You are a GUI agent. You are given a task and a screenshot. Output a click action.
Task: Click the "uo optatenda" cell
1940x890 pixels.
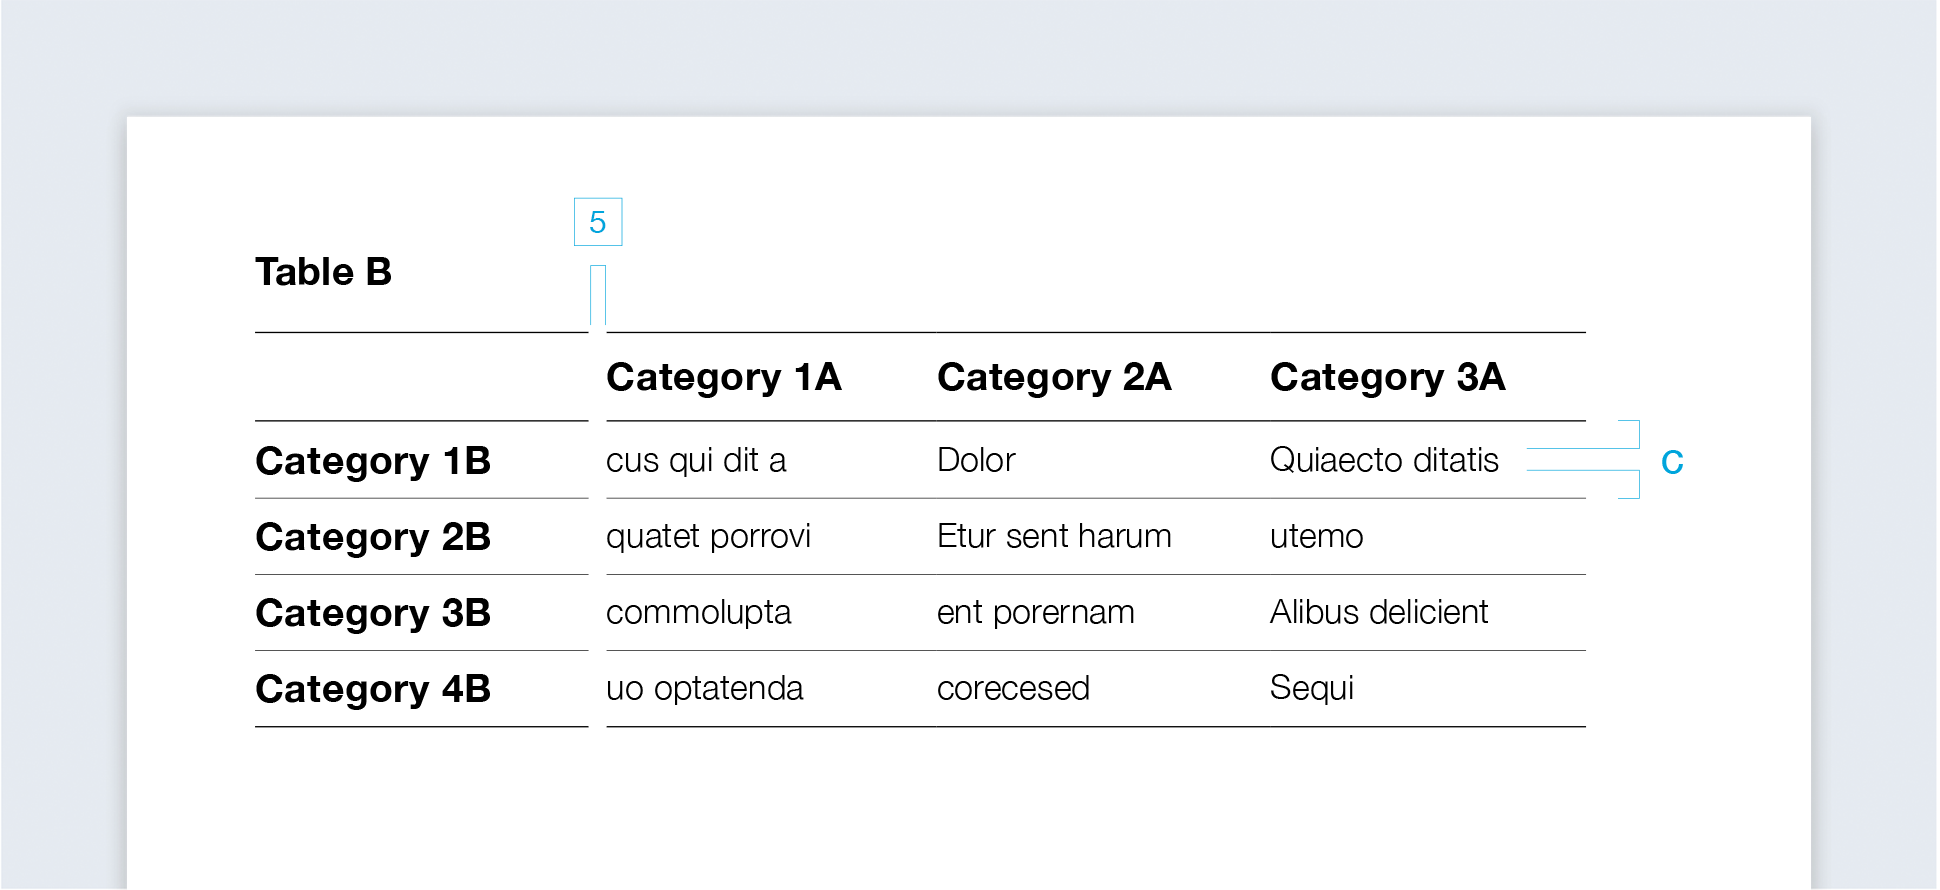(x=704, y=688)
